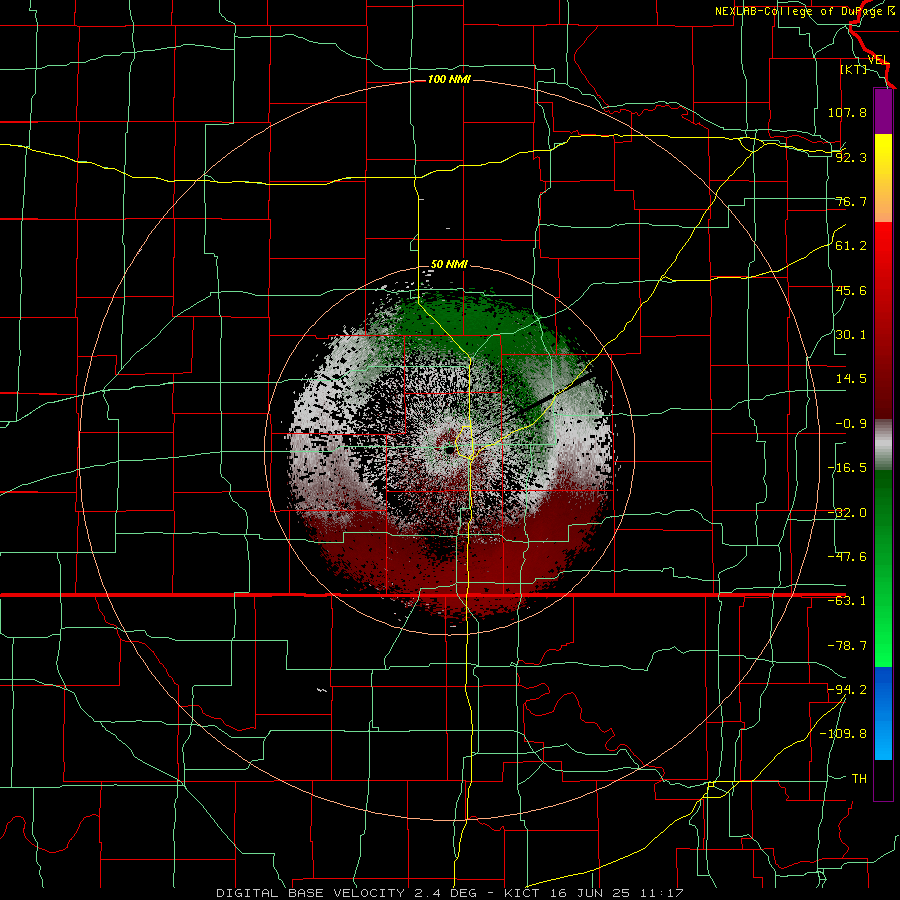This screenshot has width=900, height=900.
Task: Click the 61.2 velocity scale value
Action: 851,246
